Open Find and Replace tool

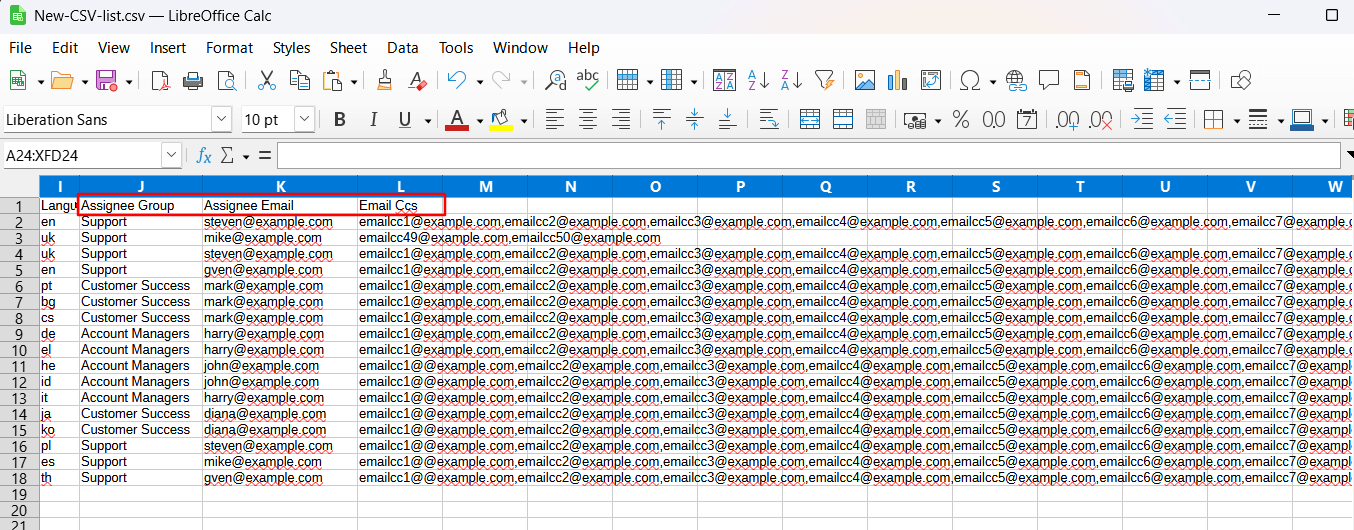pos(555,80)
